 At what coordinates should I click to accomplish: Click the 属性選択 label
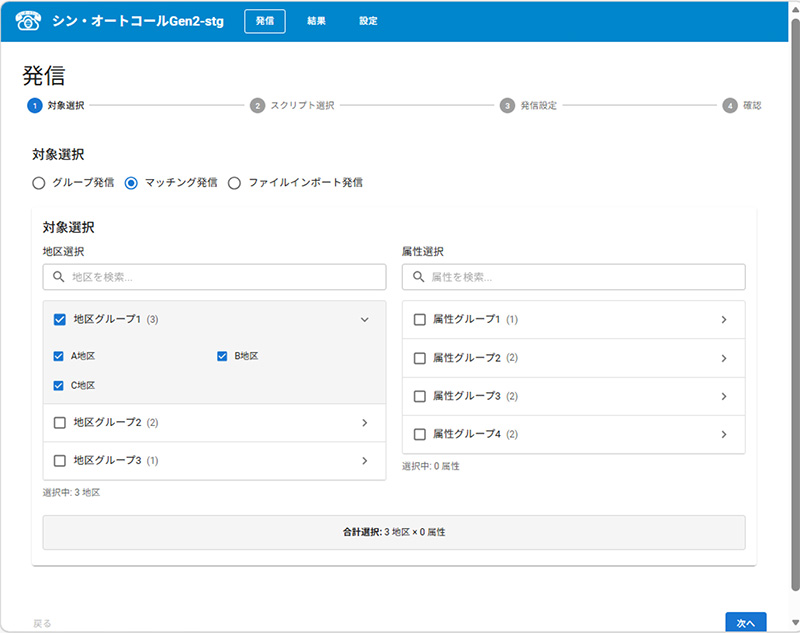pyautogui.click(x=422, y=251)
